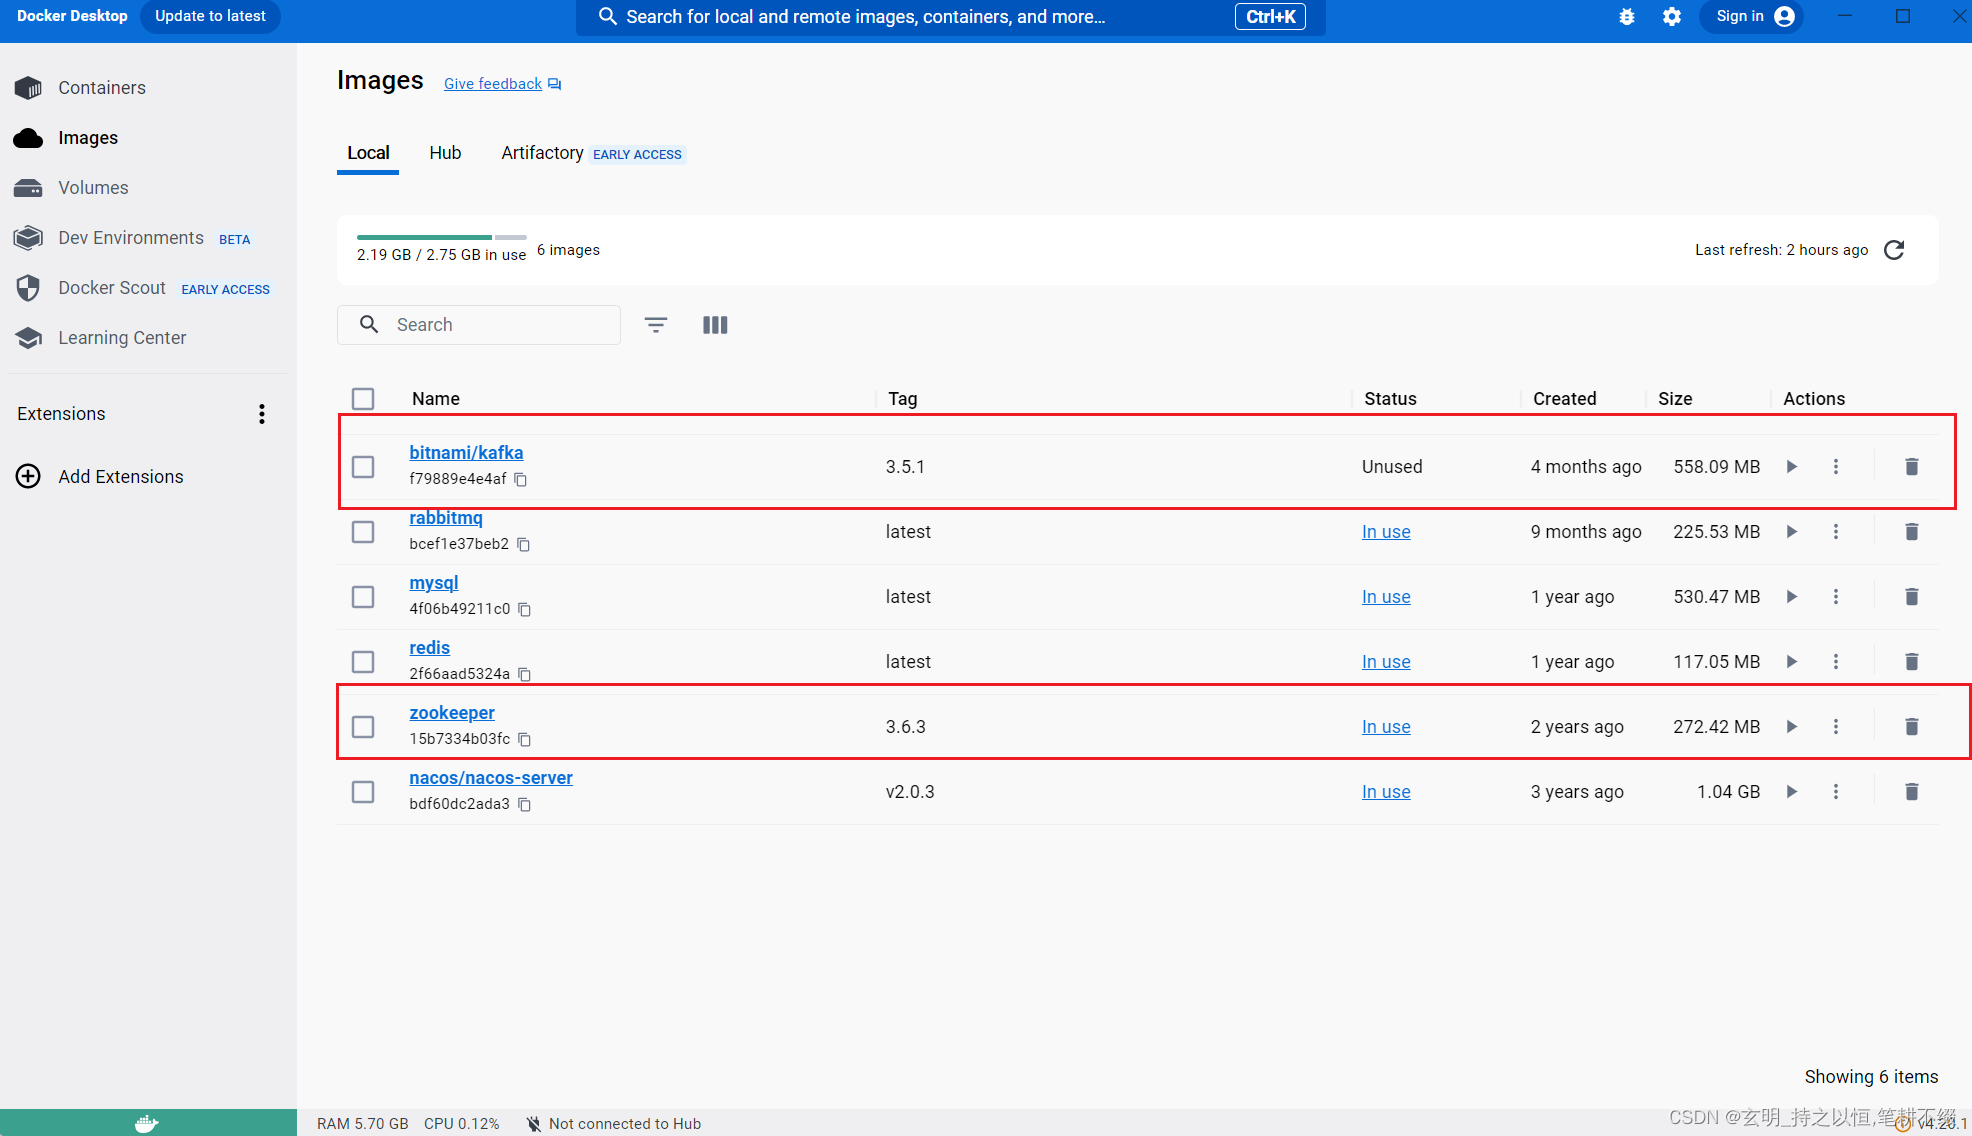Open the images filter dropdown
The image size is (1972, 1136).
(656, 324)
